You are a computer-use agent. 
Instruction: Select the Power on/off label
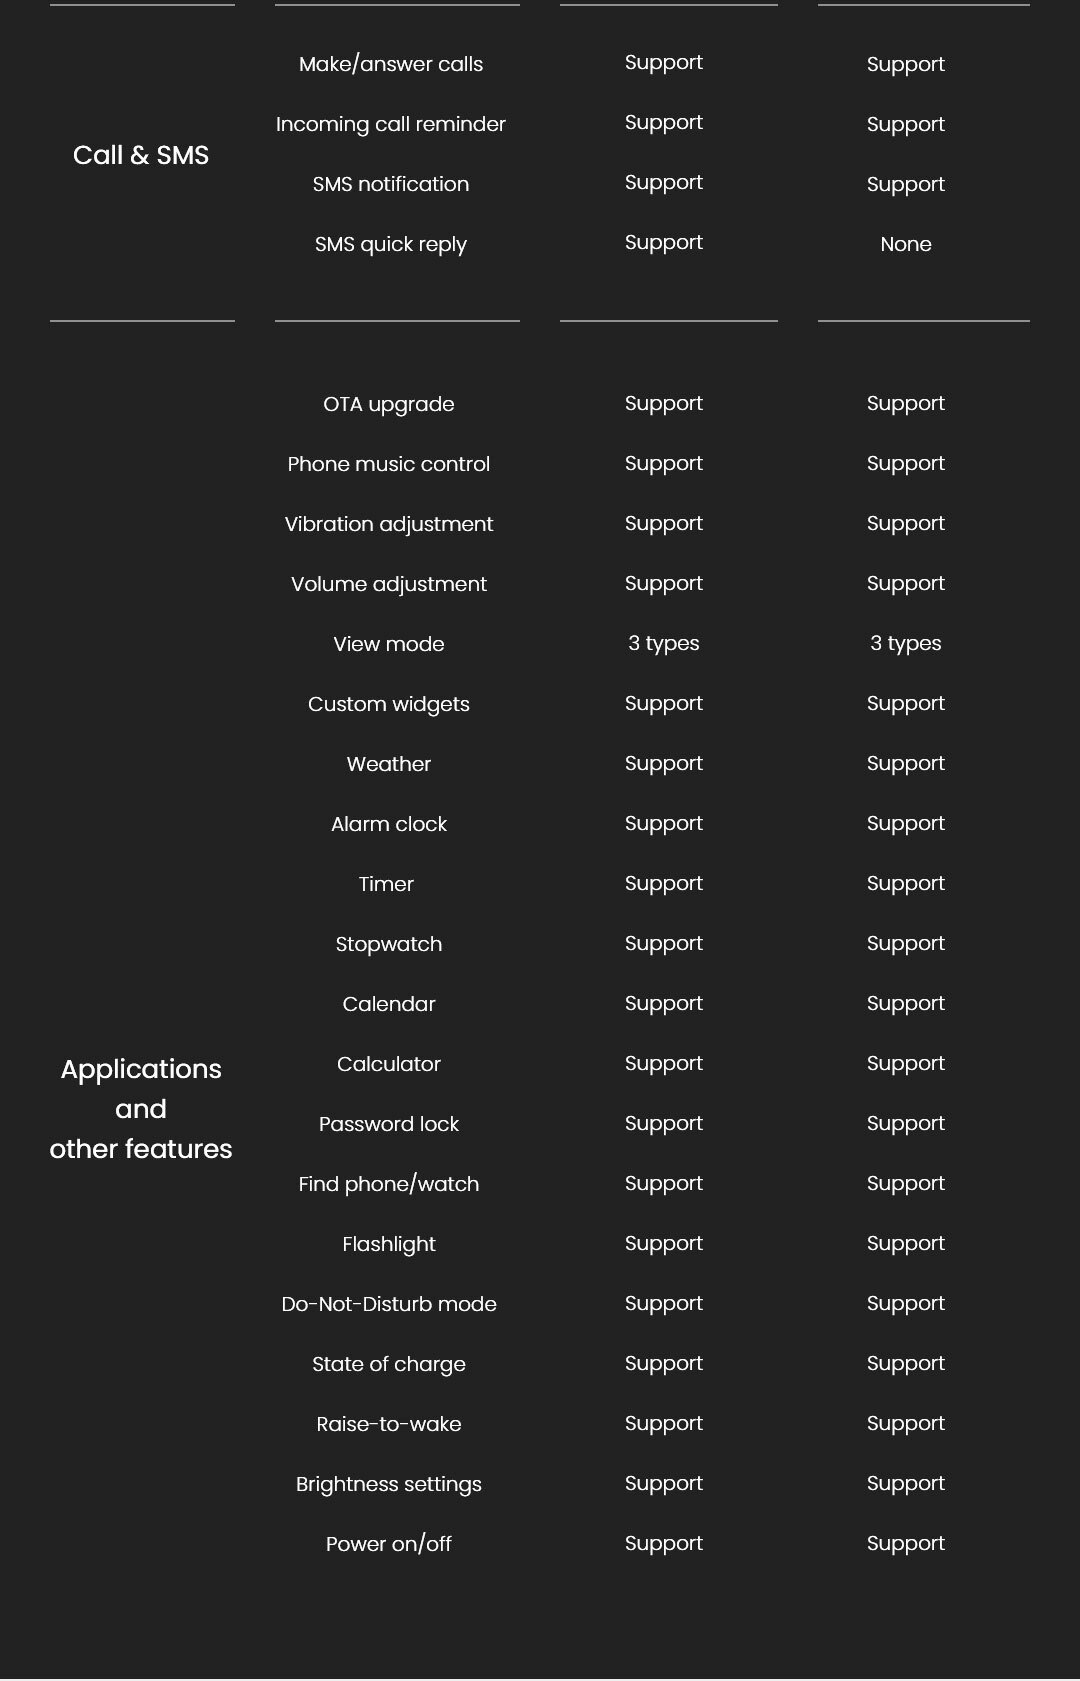[x=389, y=1544]
